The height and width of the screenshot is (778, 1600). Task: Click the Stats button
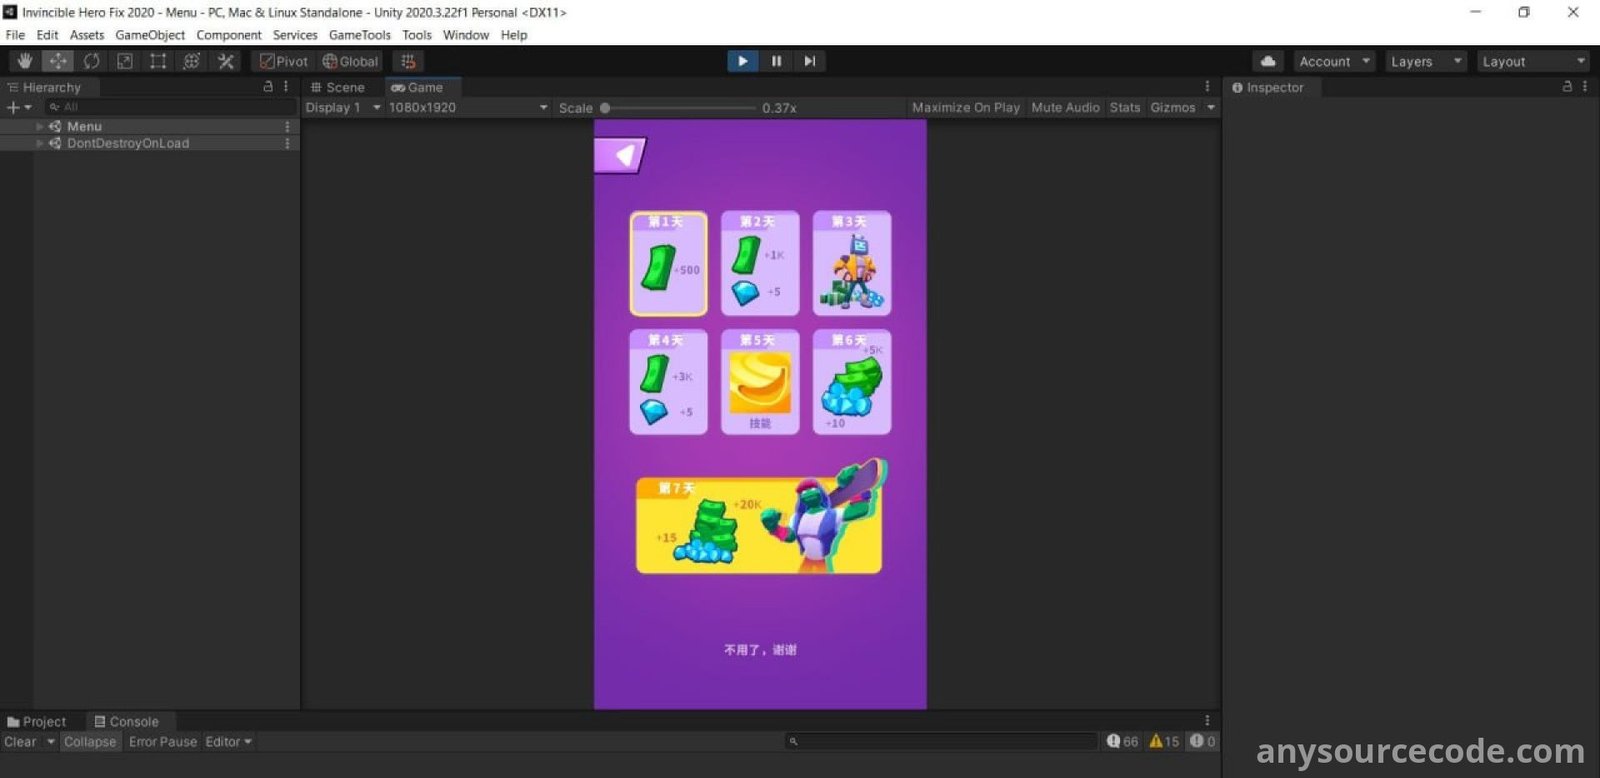(x=1125, y=107)
